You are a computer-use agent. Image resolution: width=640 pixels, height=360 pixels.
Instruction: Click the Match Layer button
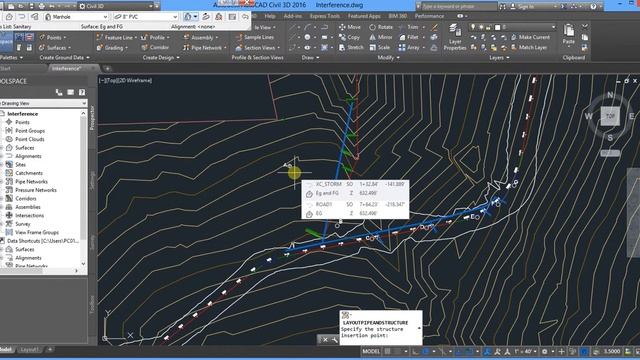(529, 47)
